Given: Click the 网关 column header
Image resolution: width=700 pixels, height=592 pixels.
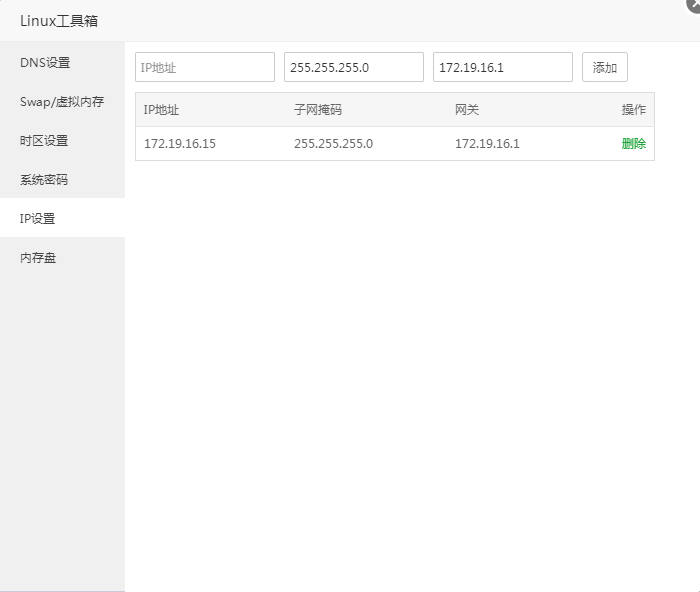Looking at the screenshot, I should coord(467,110).
